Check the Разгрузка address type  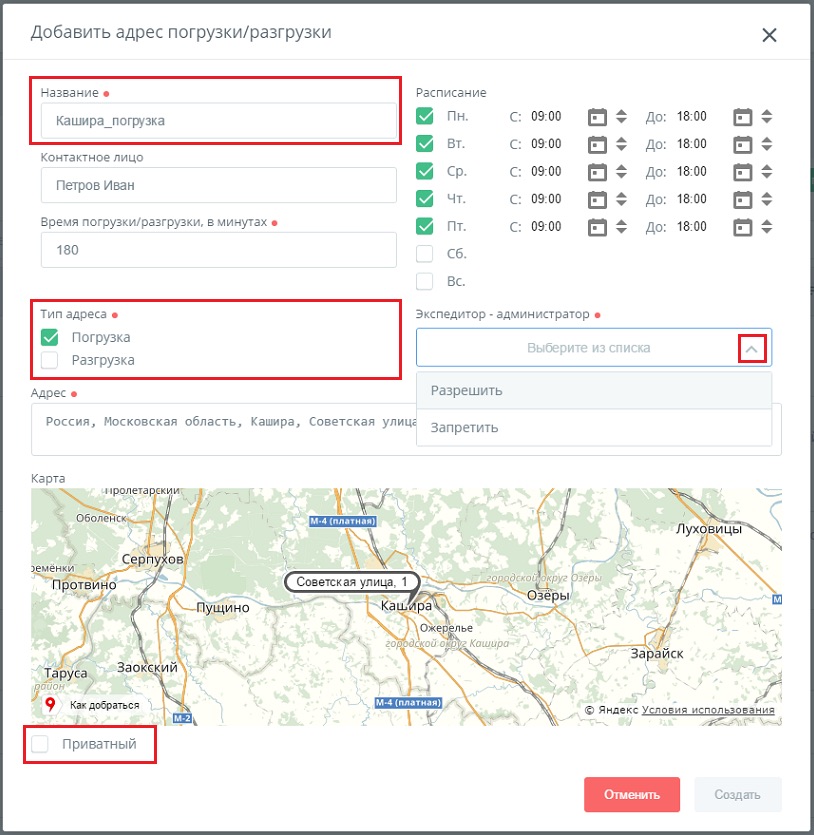click(50, 360)
